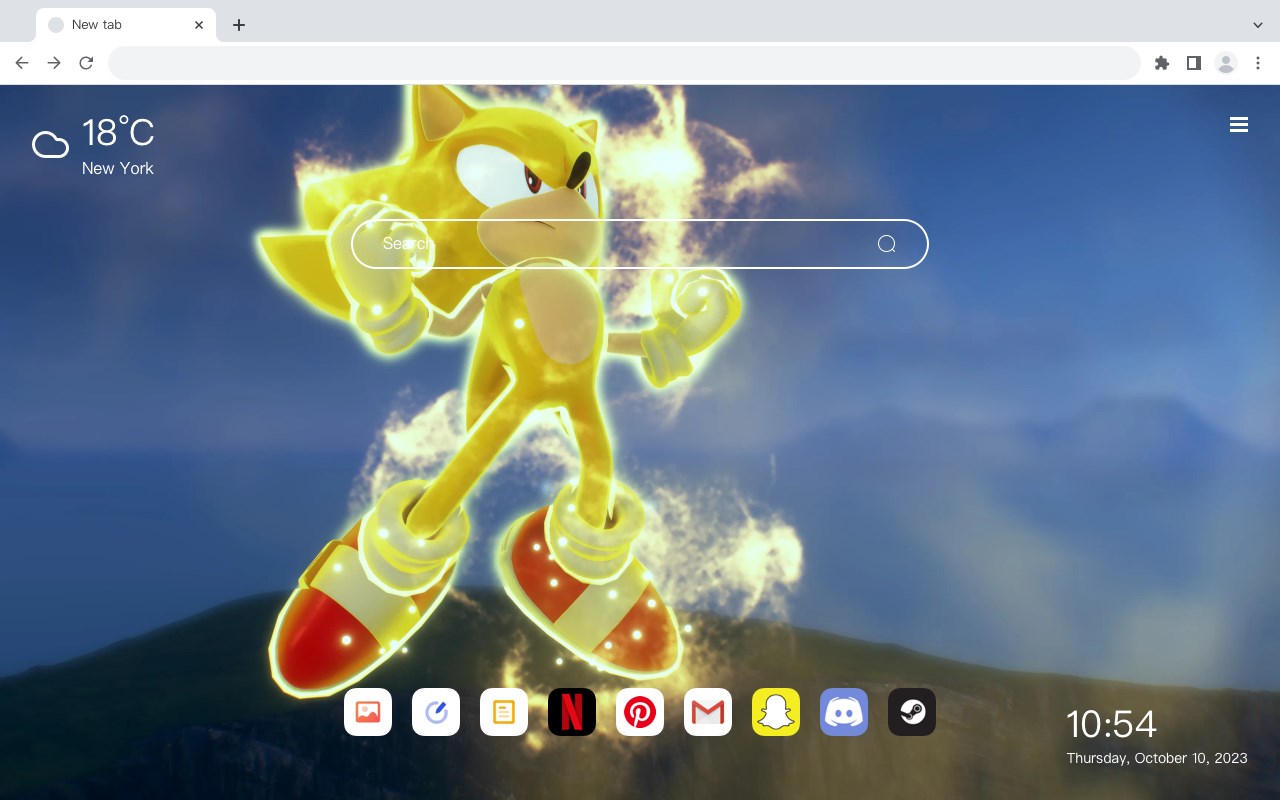The height and width of the screenshot is (800, 1280).
Task: Open the hamburger menu on the page
Action: 1239,125
